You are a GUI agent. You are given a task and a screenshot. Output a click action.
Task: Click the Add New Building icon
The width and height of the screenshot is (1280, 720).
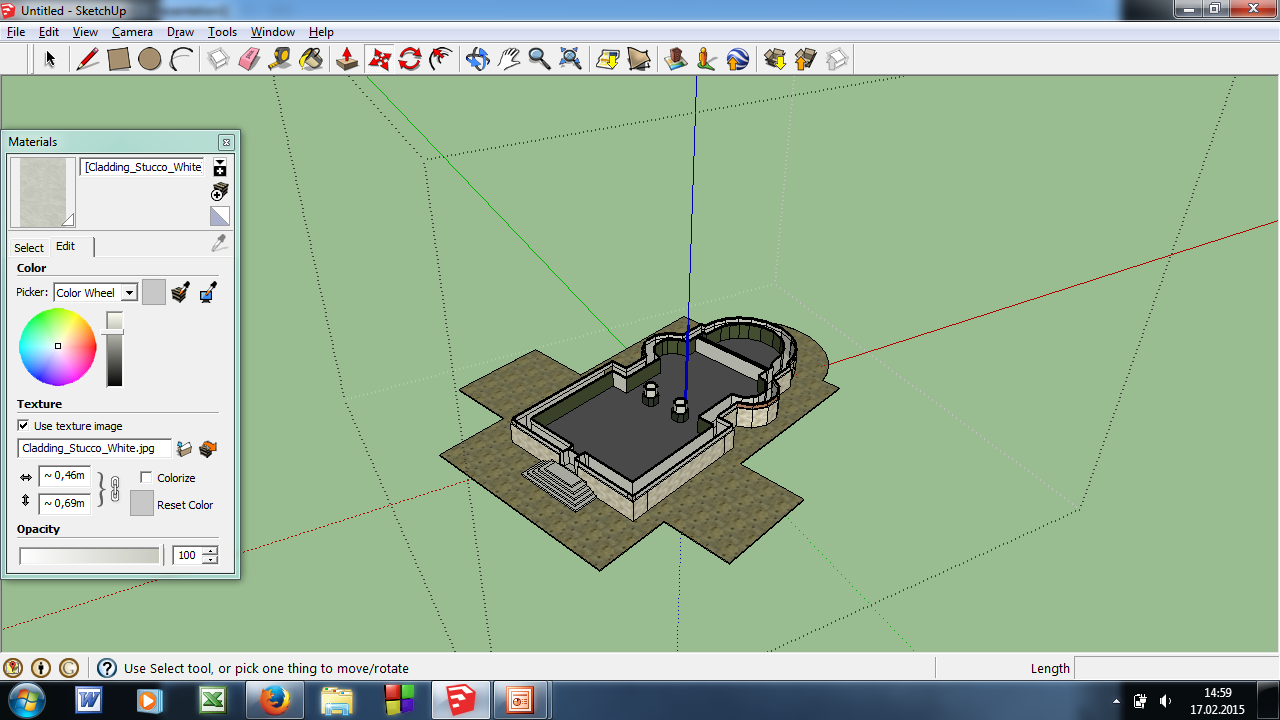(x=676, y=60)
